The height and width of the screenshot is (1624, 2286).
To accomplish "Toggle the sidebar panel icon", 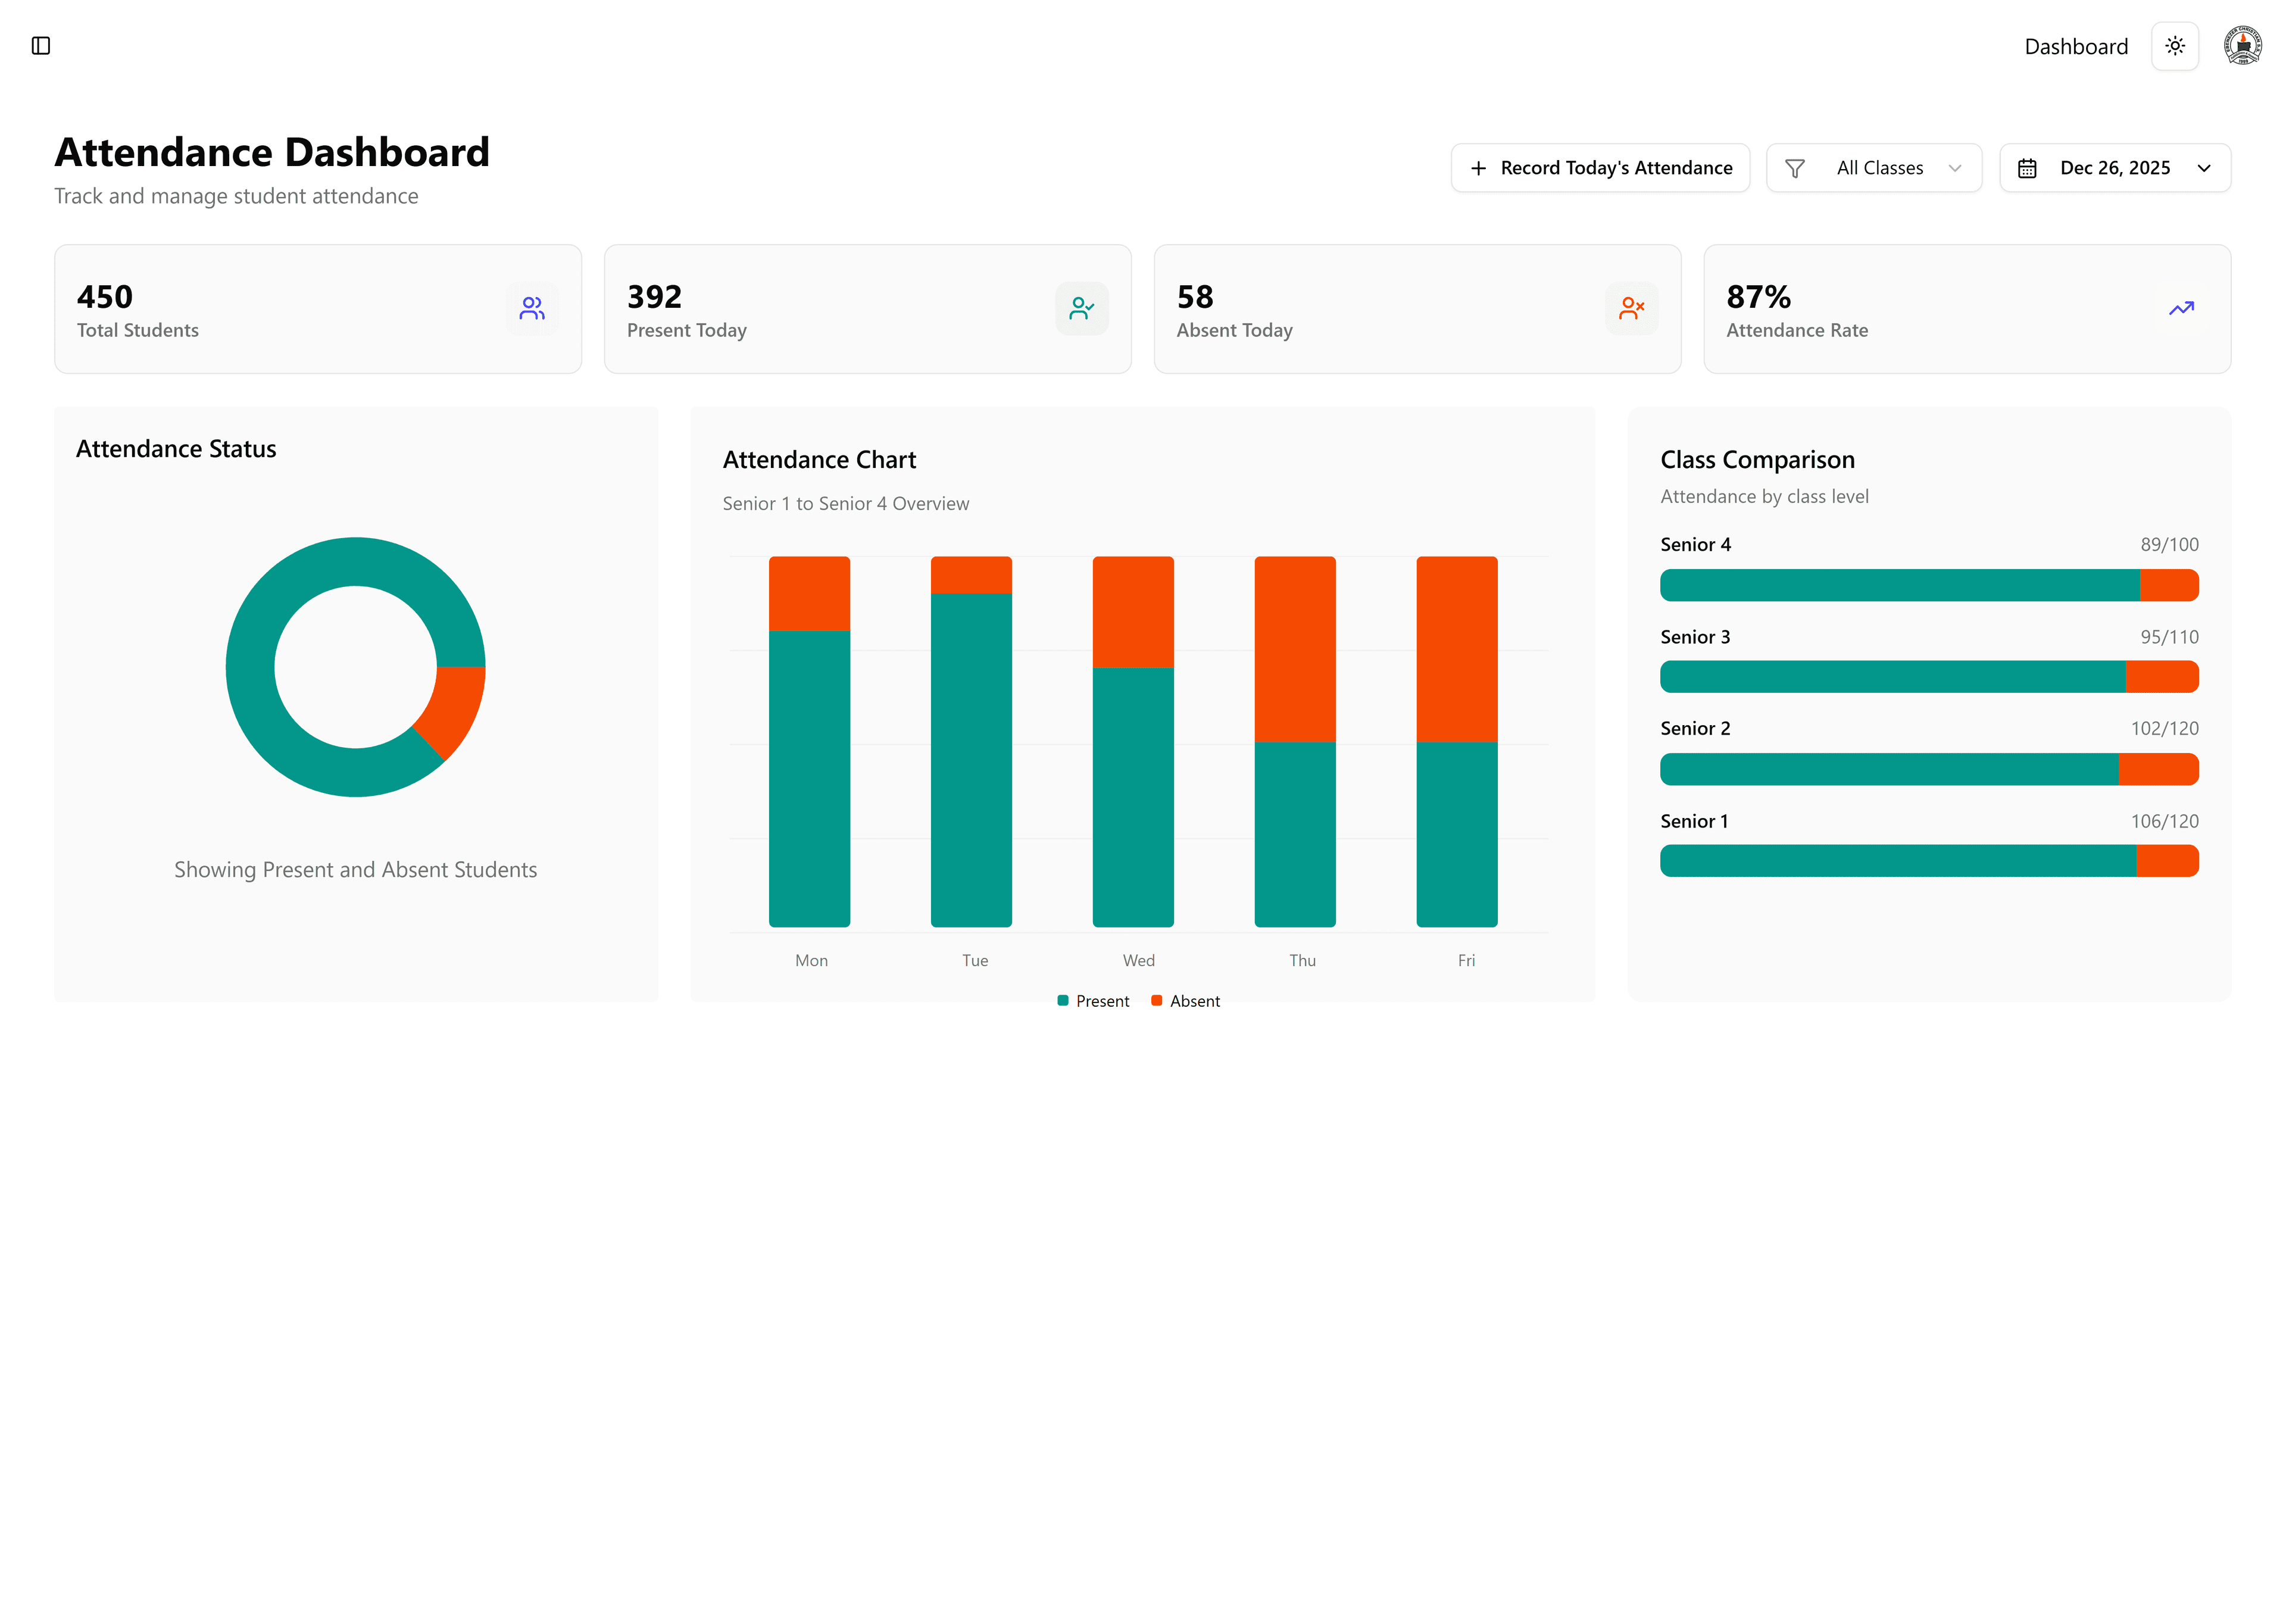I will [41, 45].
